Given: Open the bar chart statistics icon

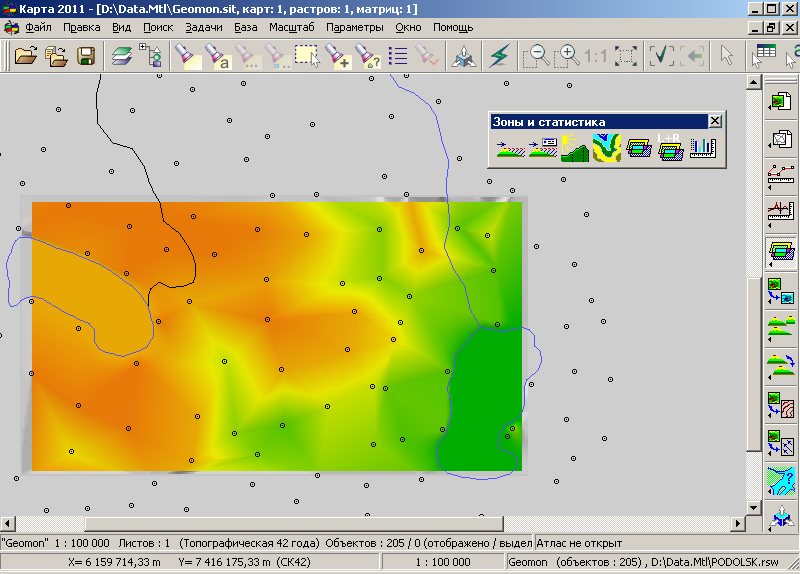Looking at the screenshot, I should tap(703, 148).
